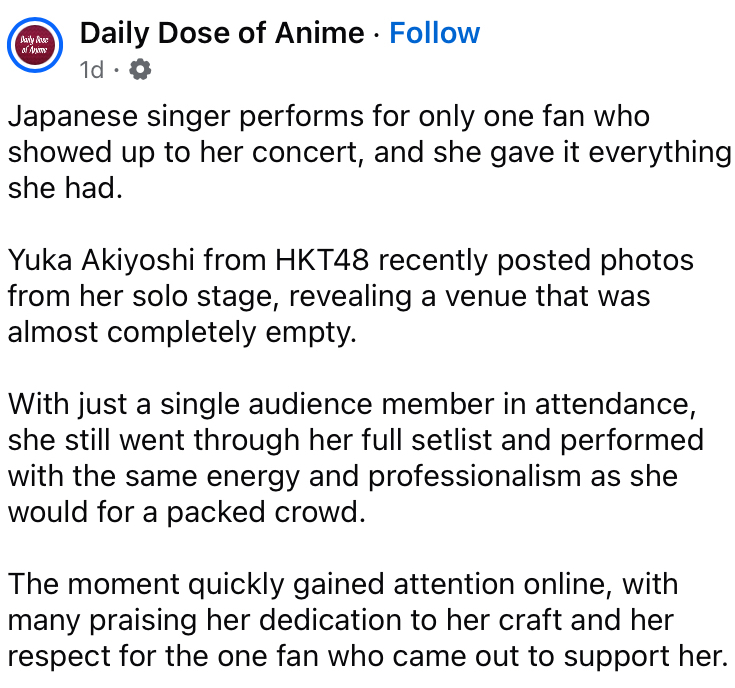Click the name "Yuka" in the post text
Image resolution: width=735 pixels, height=688 pixels.
42,260
